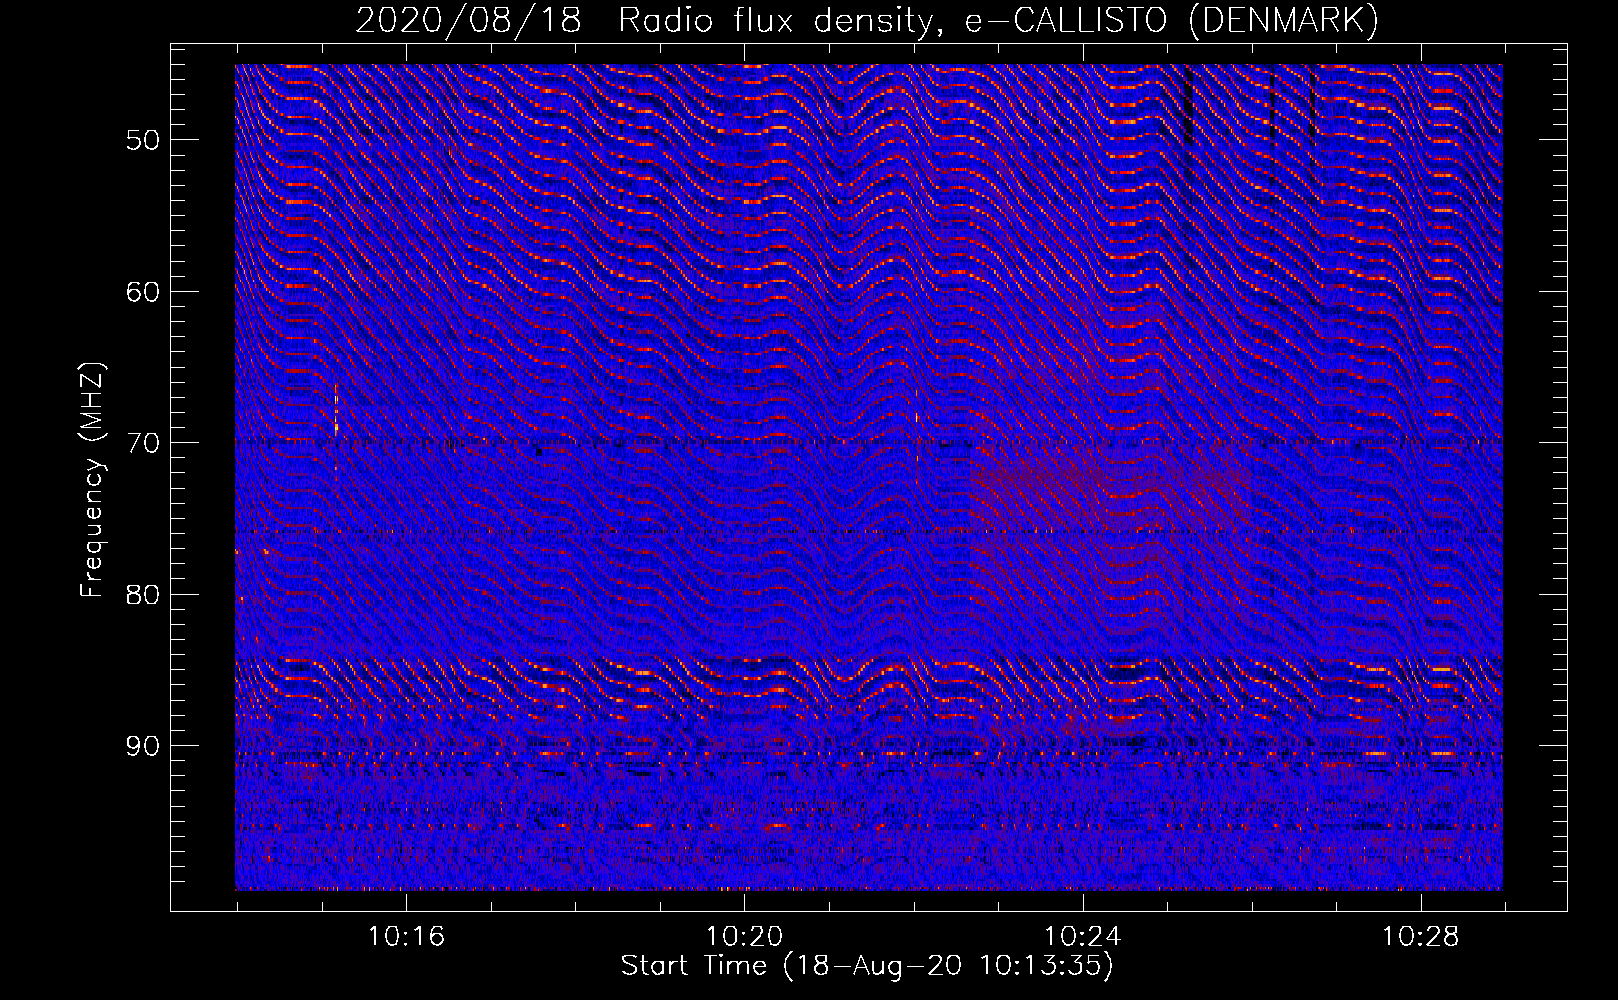Click the plot title 'Radio flux density, e-CALLISTO (DENMARK)'
The width and height of the screenshot is (1618, 1000).
(999, 21)
